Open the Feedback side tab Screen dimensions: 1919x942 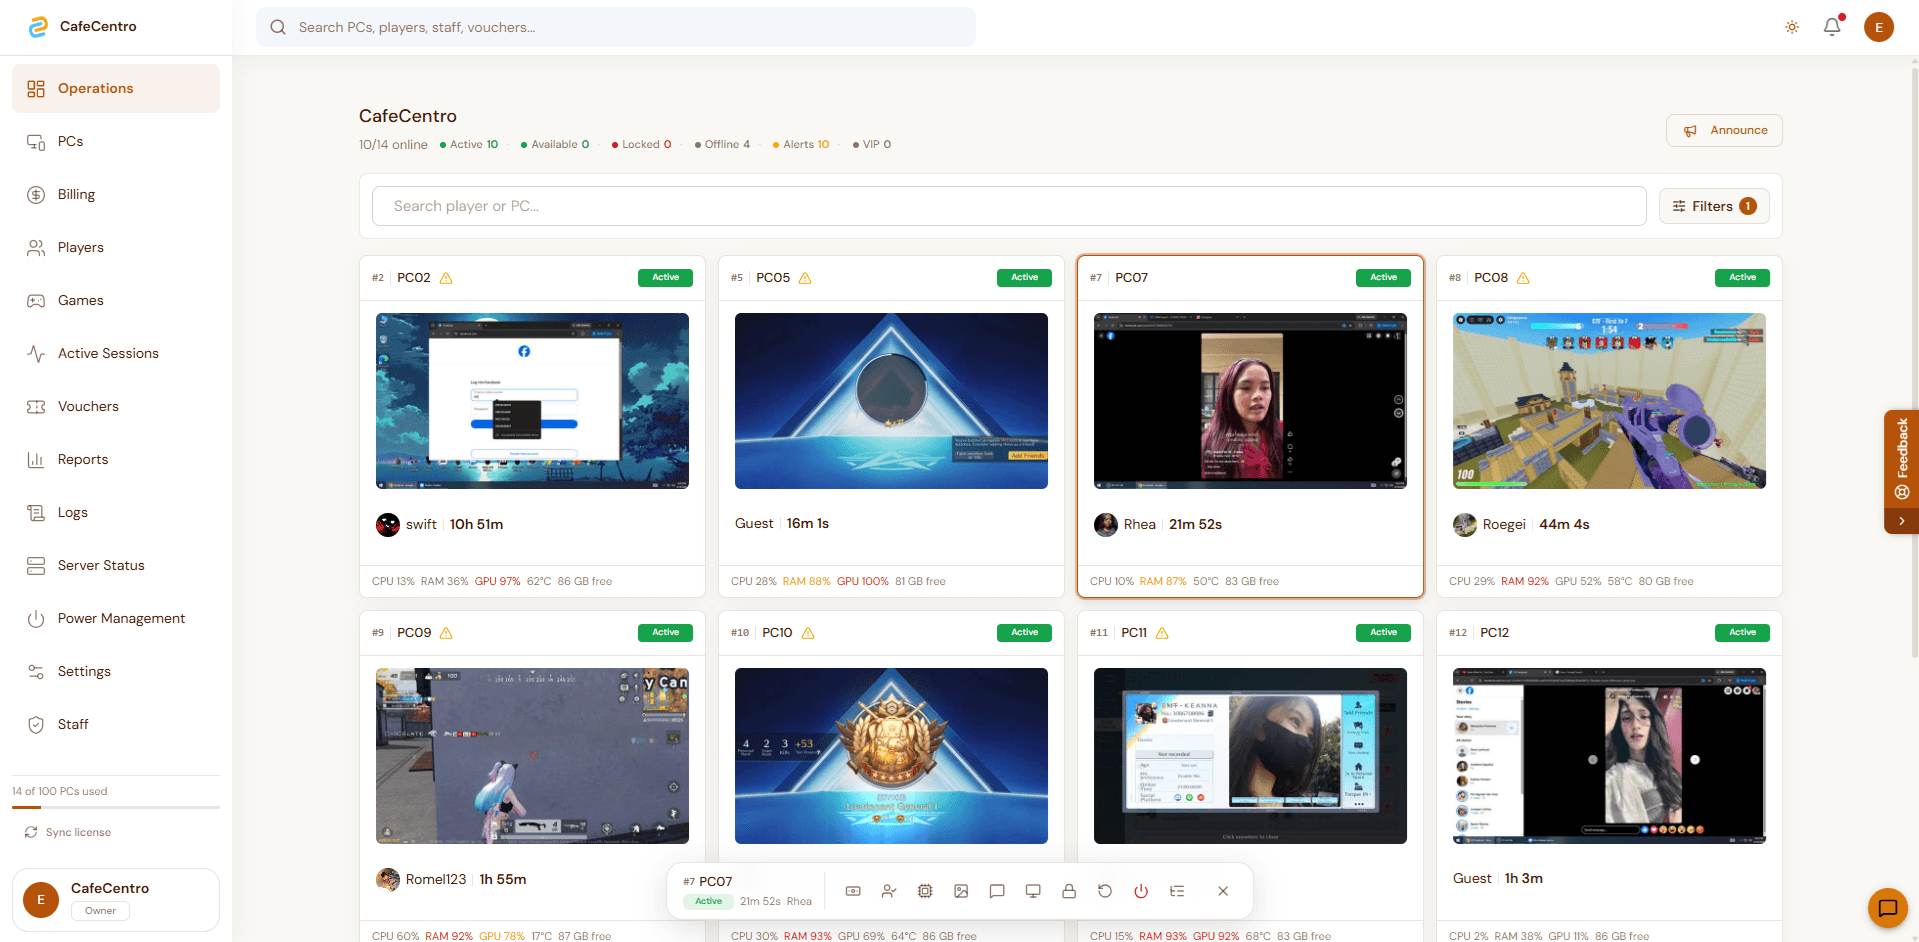(1902, 459)
